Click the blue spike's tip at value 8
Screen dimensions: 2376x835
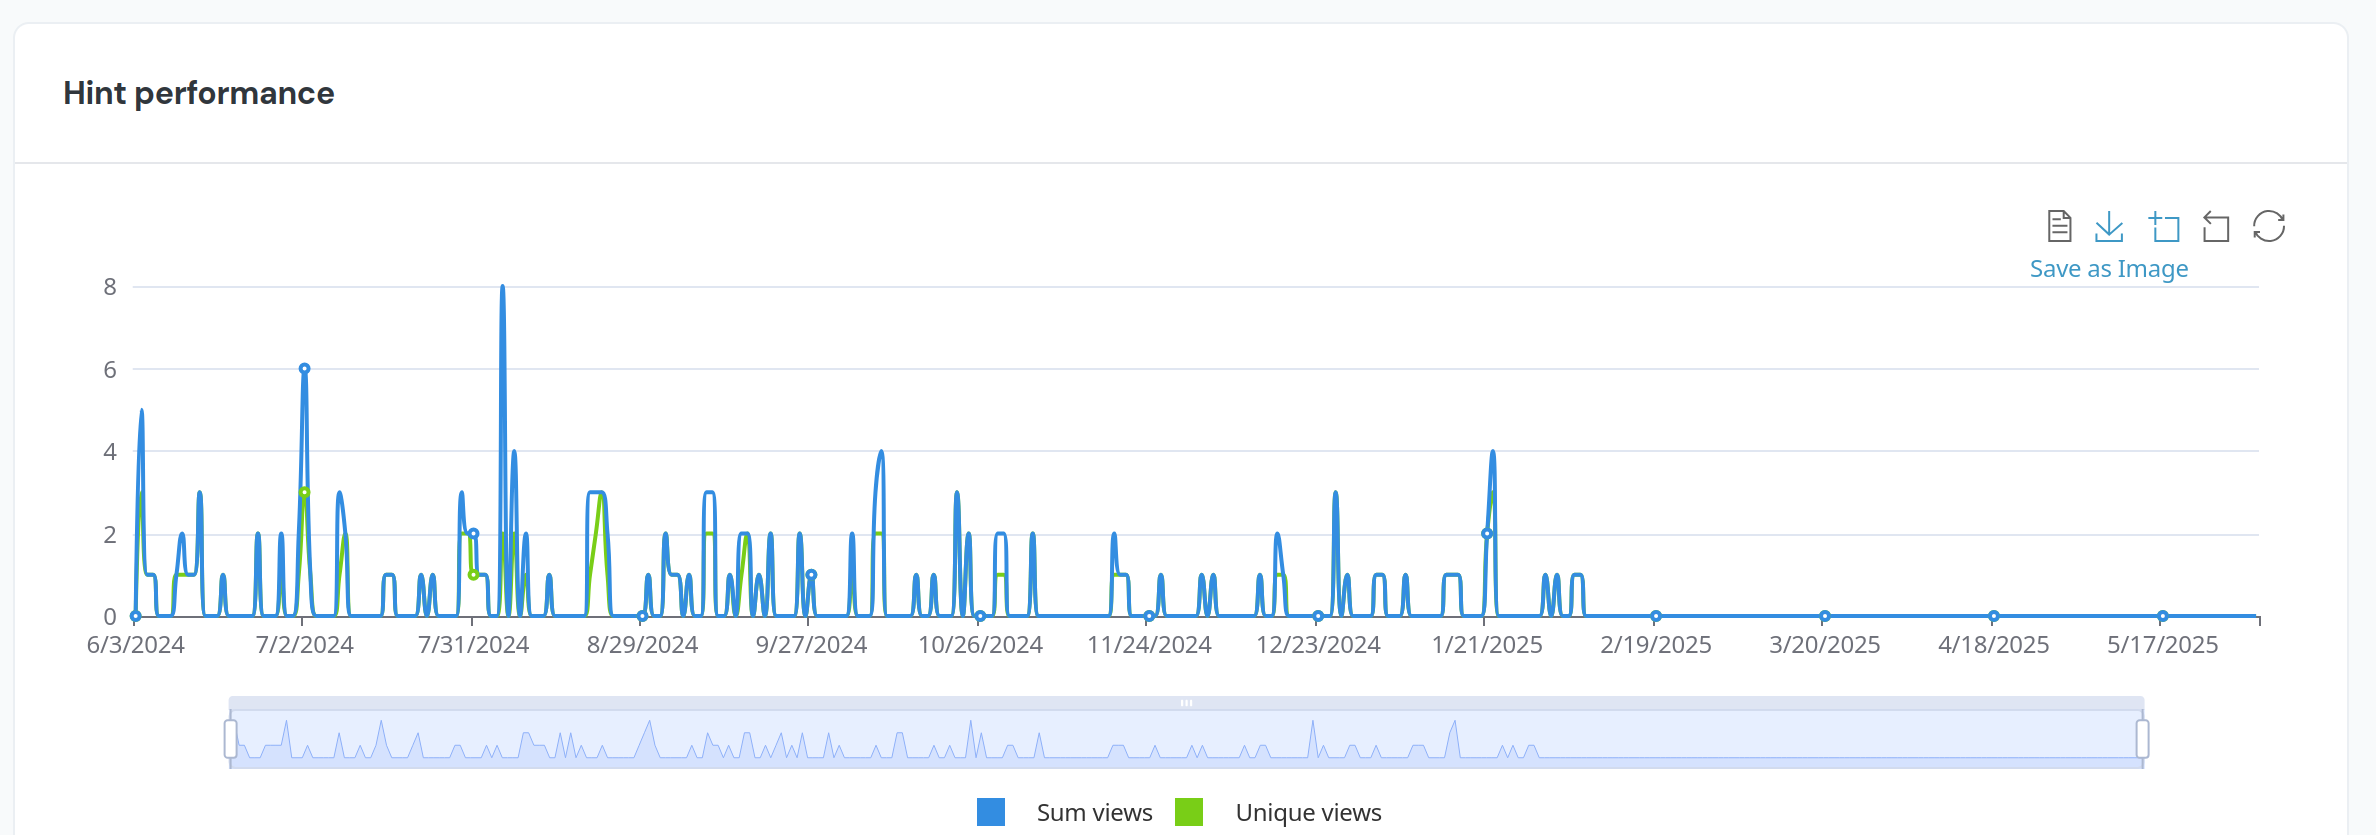(502, 288)
